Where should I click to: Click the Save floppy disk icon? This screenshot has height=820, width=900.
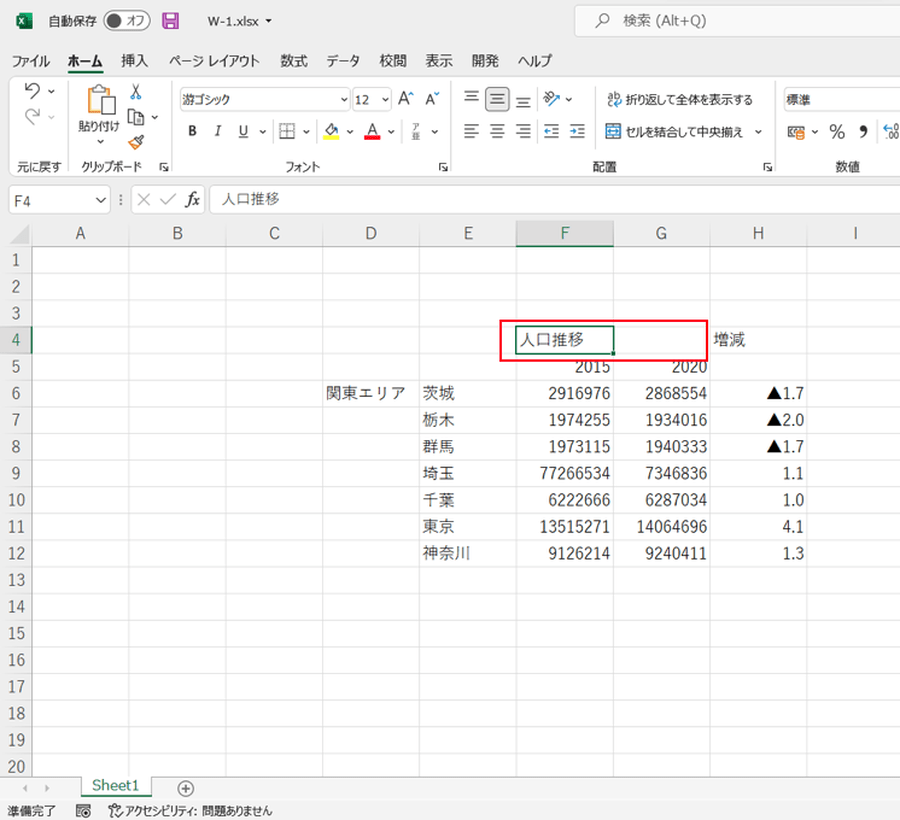click(x=170, y=21)
